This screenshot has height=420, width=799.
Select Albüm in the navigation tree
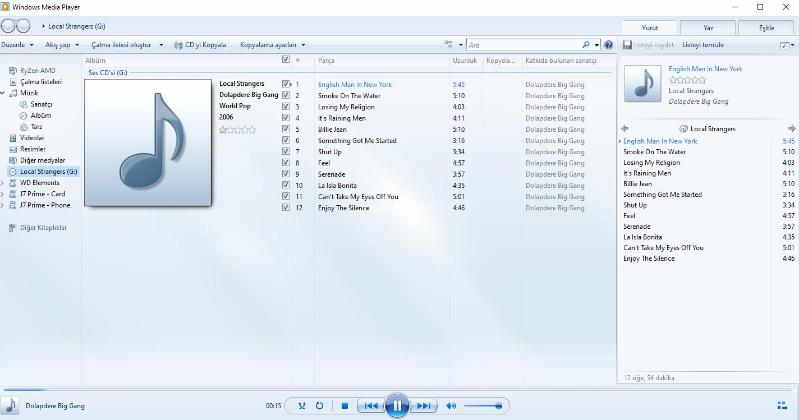tap(40, 115)
